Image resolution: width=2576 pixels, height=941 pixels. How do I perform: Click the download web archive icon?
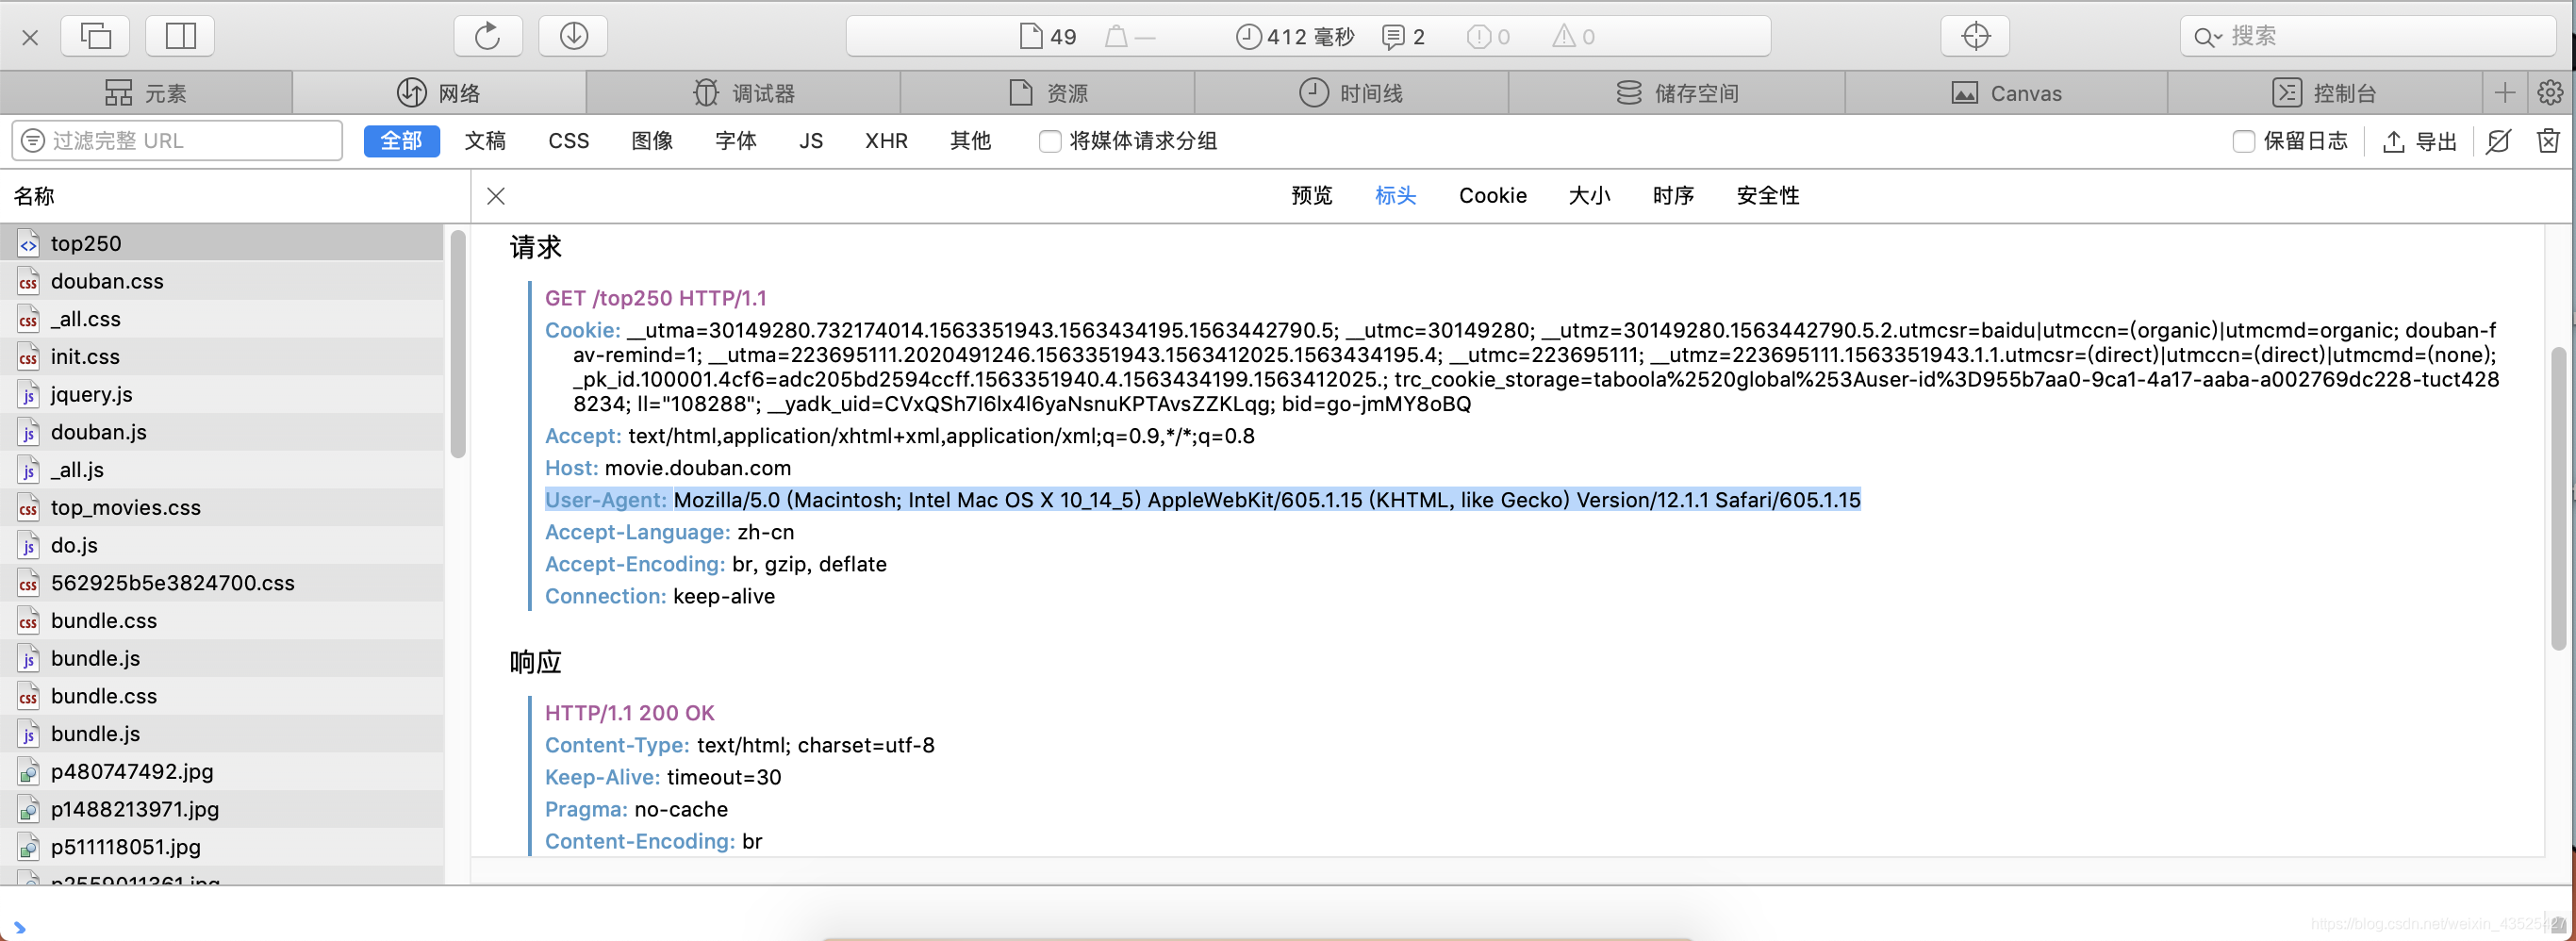(573, 36)
